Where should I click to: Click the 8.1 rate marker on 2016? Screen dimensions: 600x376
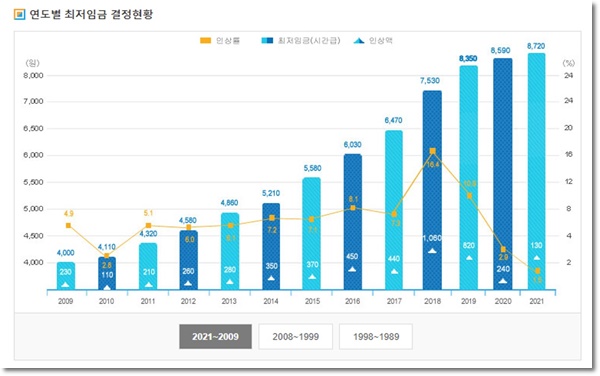pos(353,208)
